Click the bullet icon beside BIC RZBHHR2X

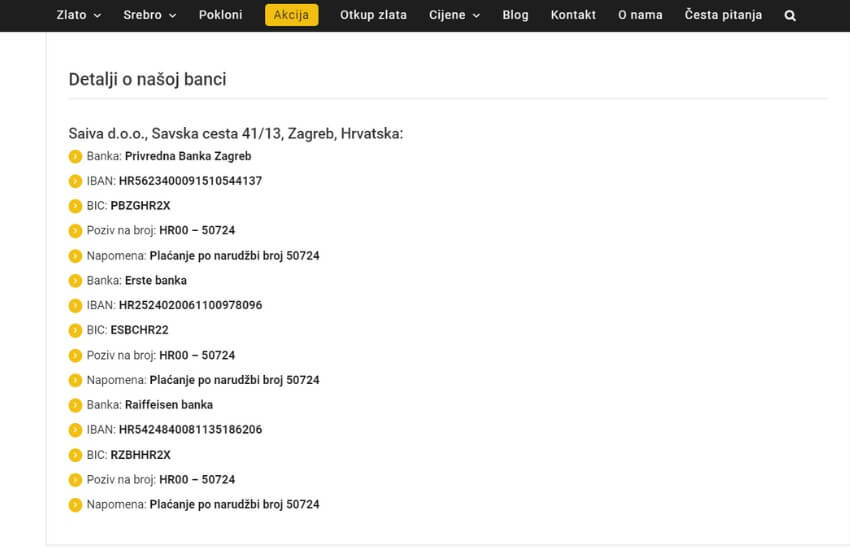(75, 455)
